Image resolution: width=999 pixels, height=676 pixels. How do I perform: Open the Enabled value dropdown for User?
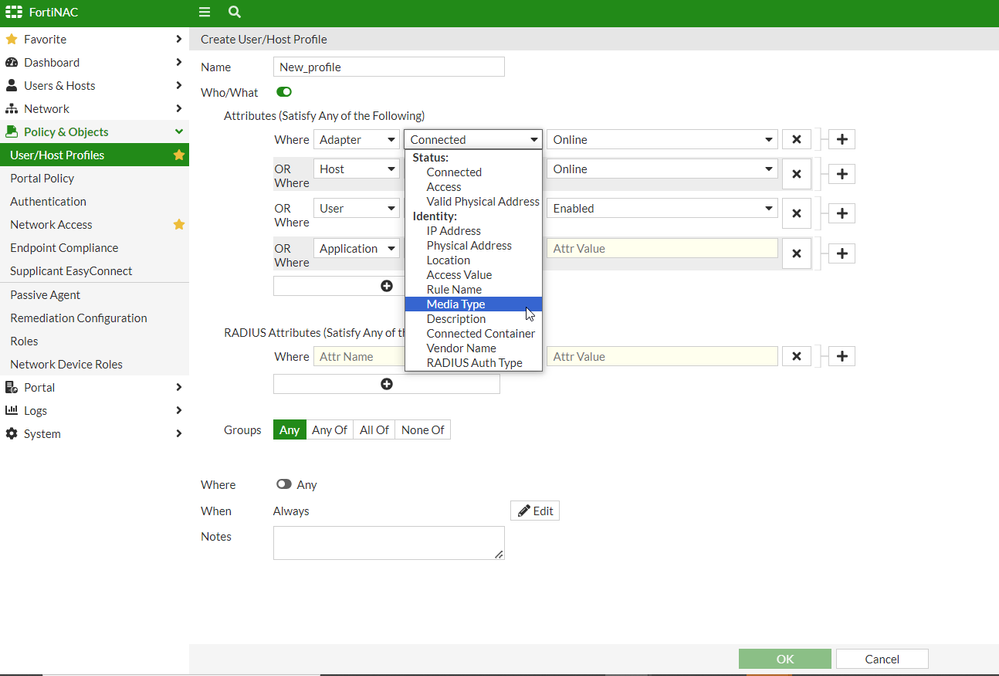[x=662, y=209]
